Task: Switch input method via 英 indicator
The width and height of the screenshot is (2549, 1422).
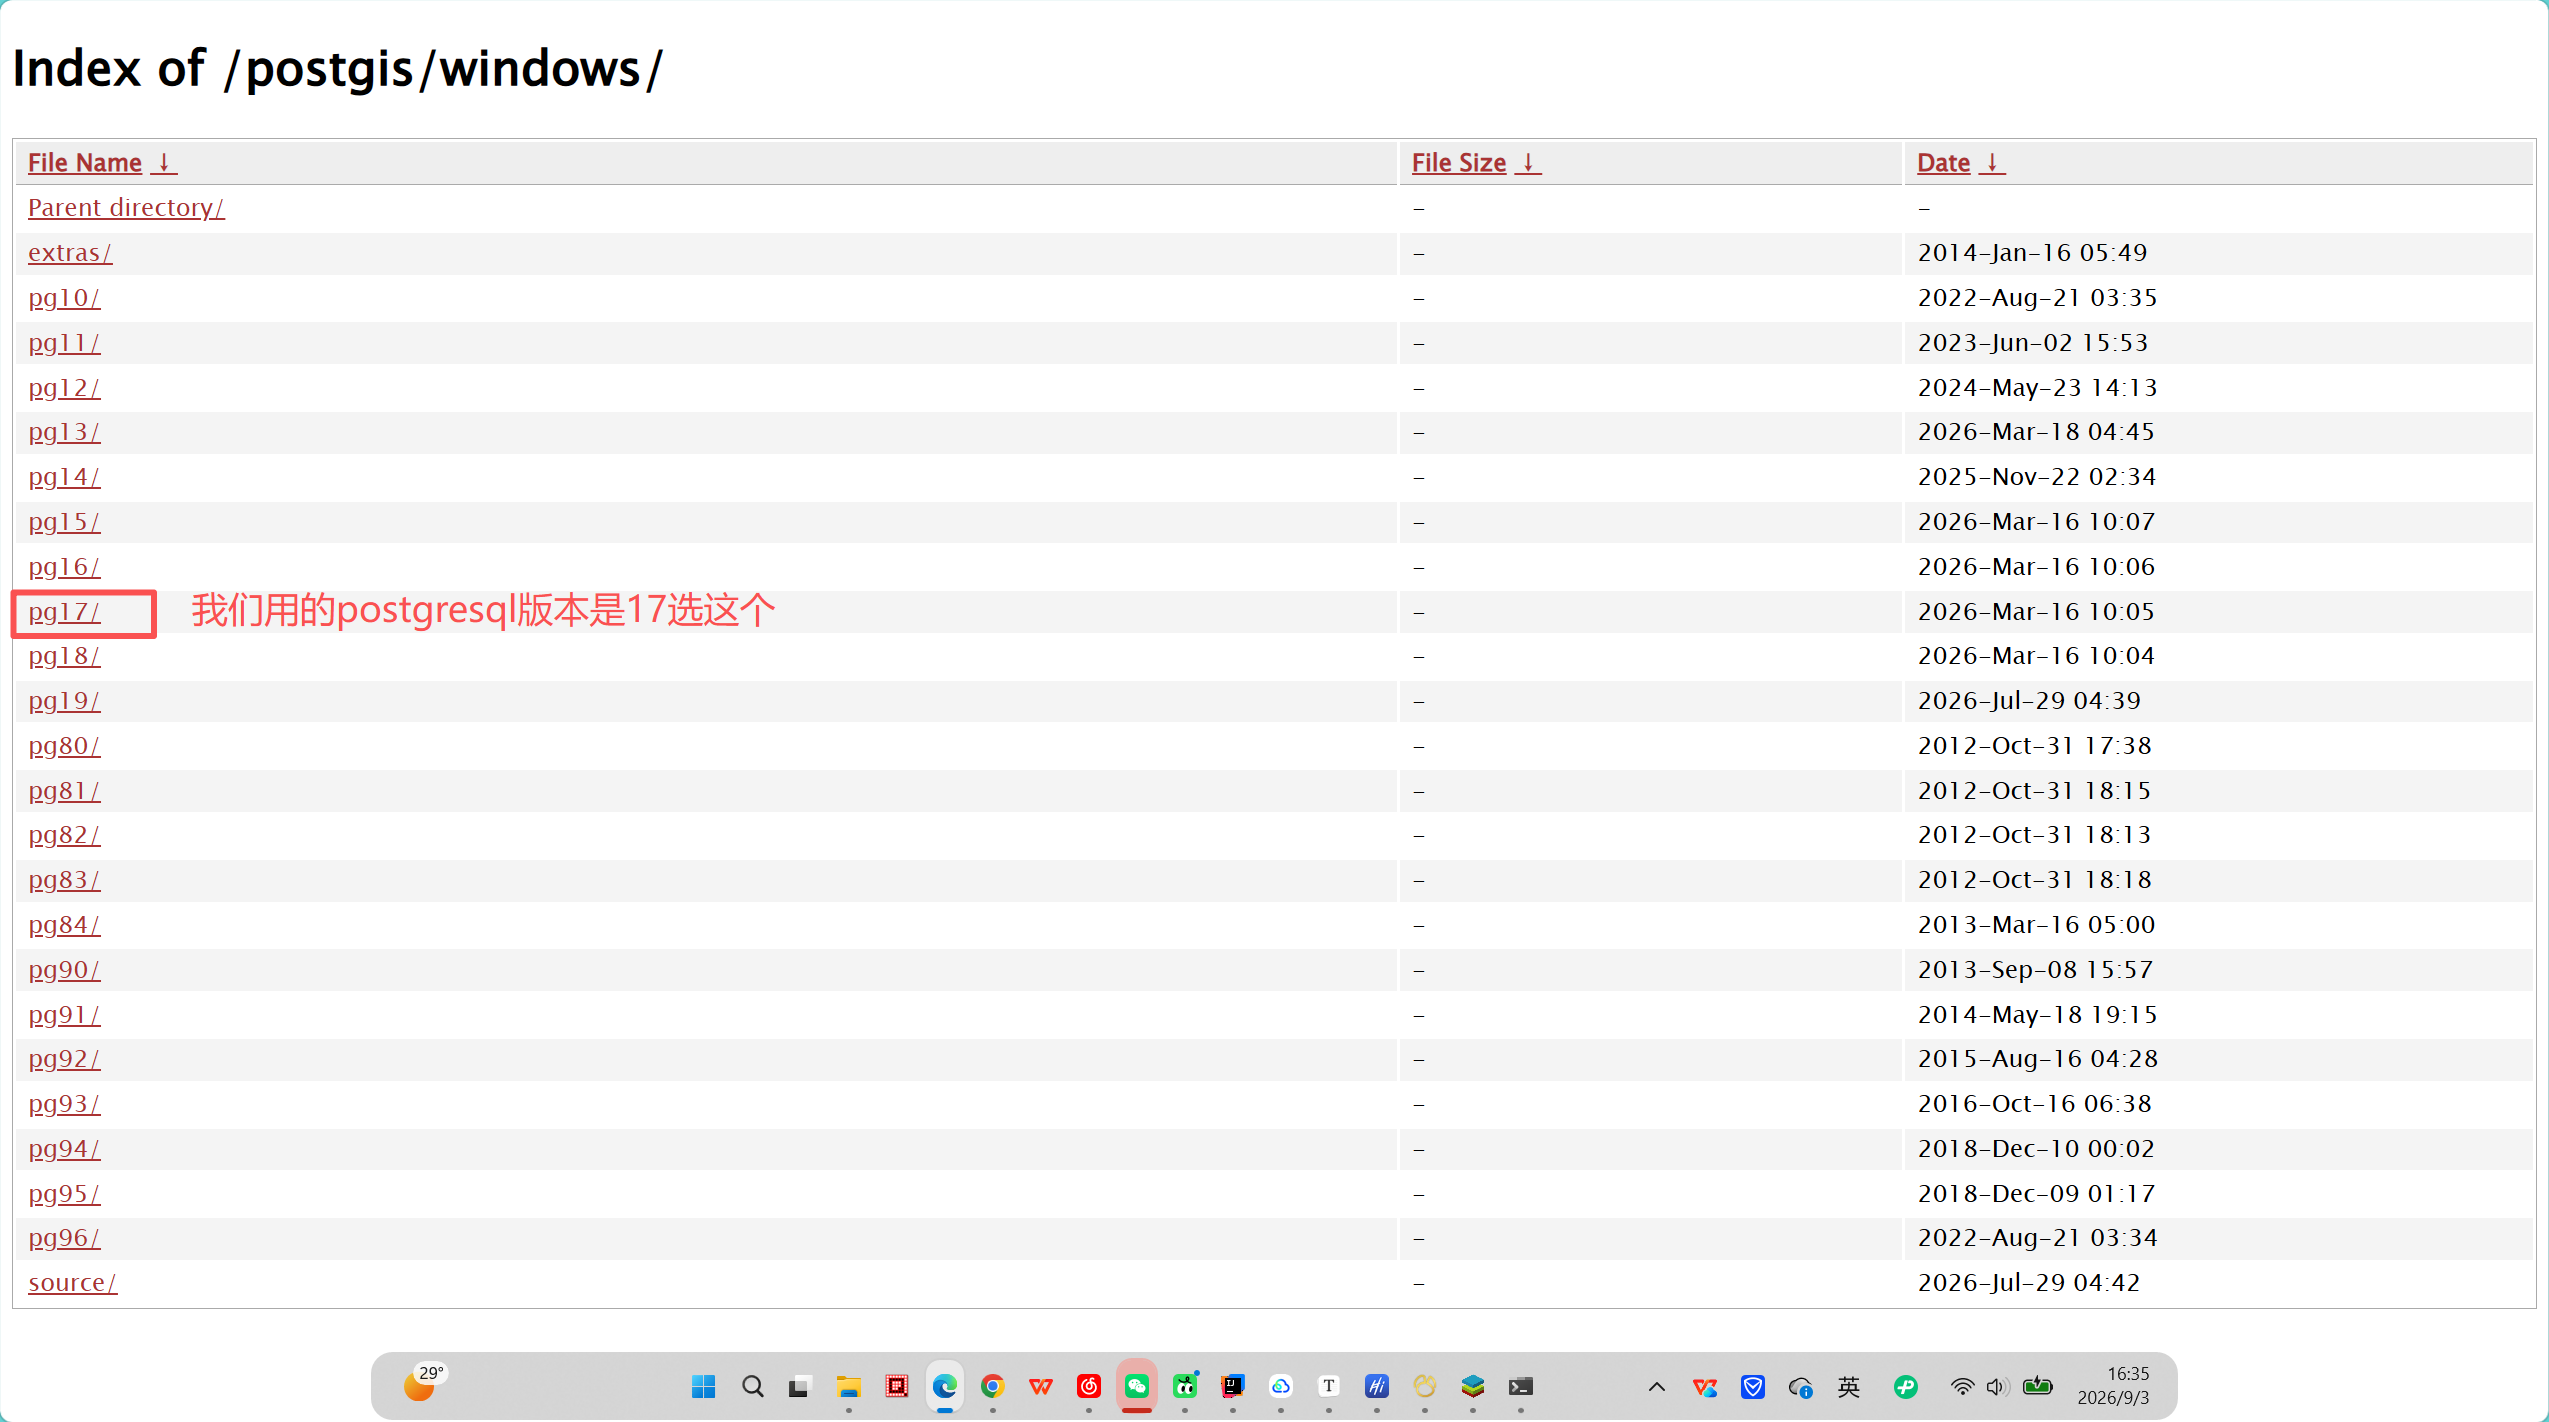Action: 1848,1386
